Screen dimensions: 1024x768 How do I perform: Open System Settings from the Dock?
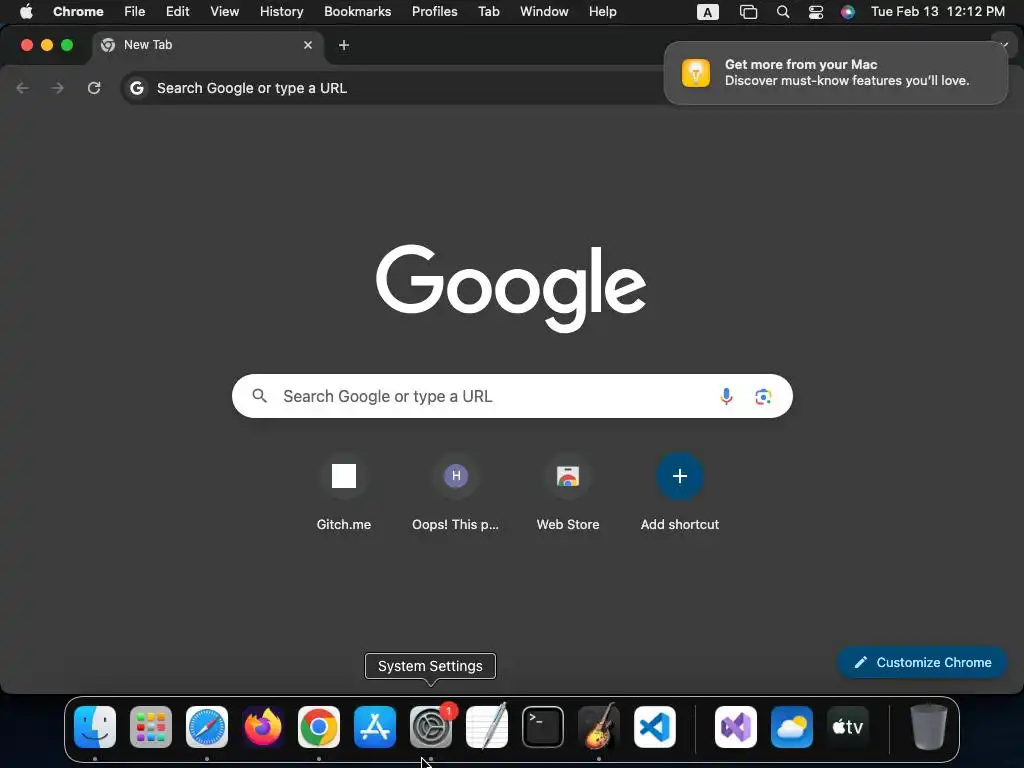pyautogui.click(x=431, y=727)
